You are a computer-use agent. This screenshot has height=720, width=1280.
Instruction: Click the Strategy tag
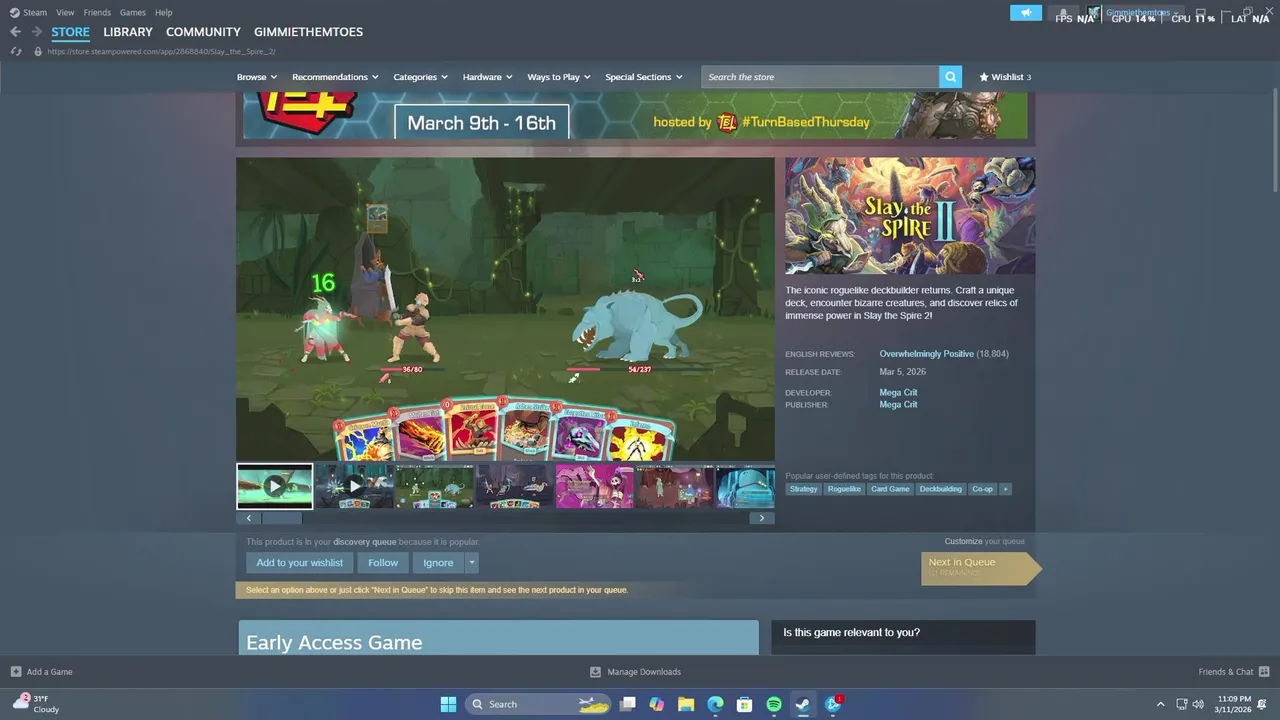point(803,489)
